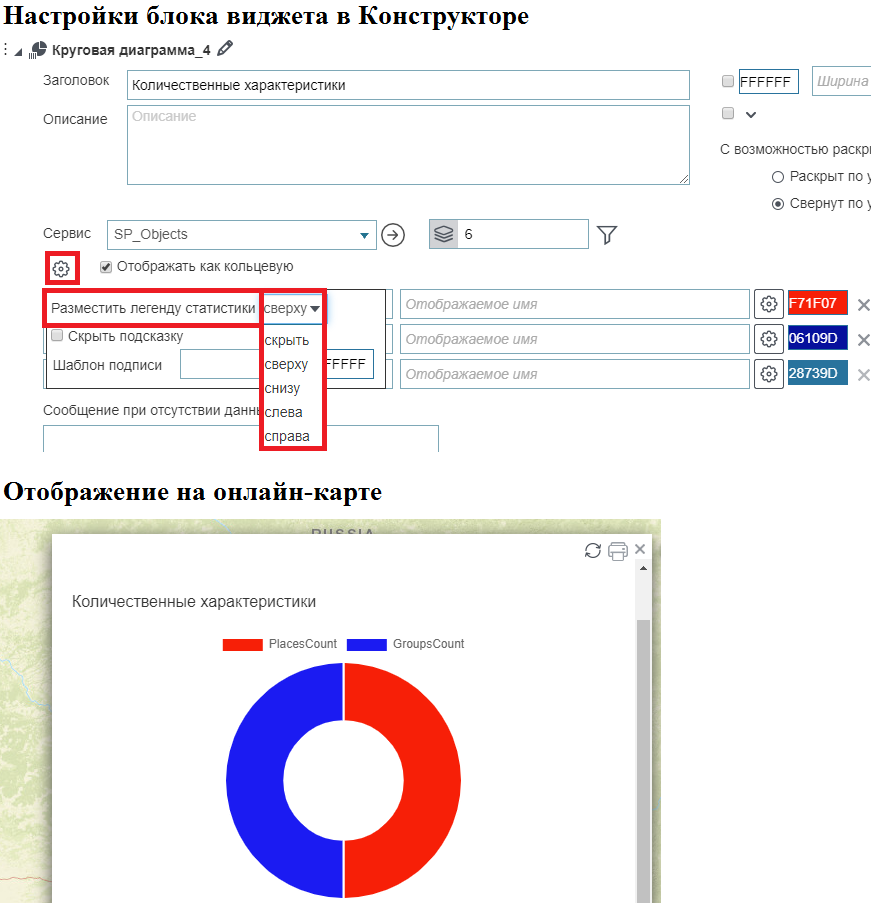871x904 pixels.
Task: Remove the F71F07 series row
Action: pos(863,305)
